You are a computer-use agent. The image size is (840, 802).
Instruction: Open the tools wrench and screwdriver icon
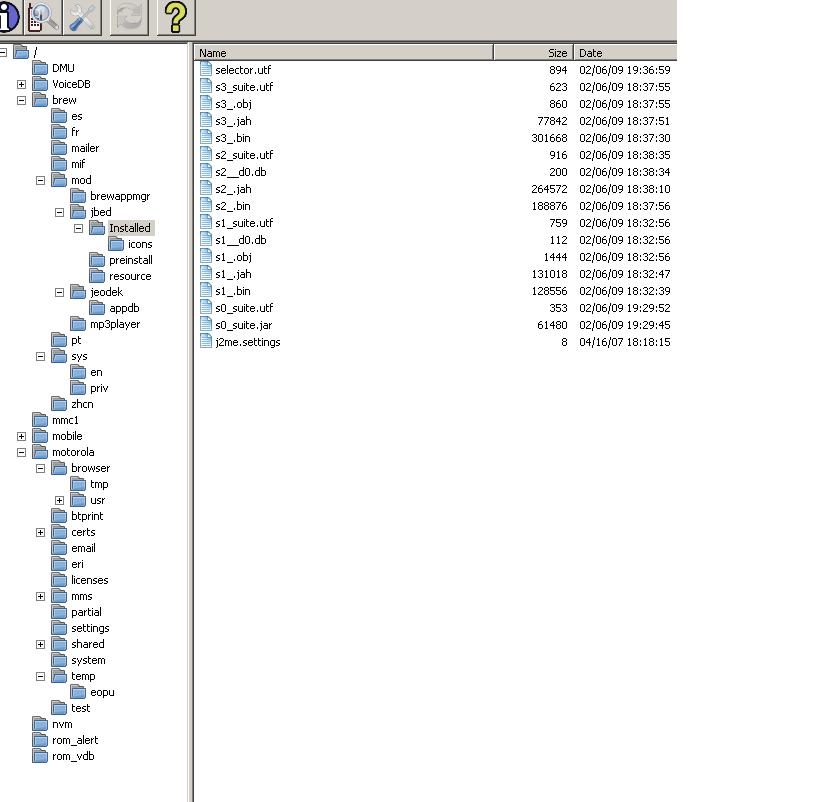82,17
